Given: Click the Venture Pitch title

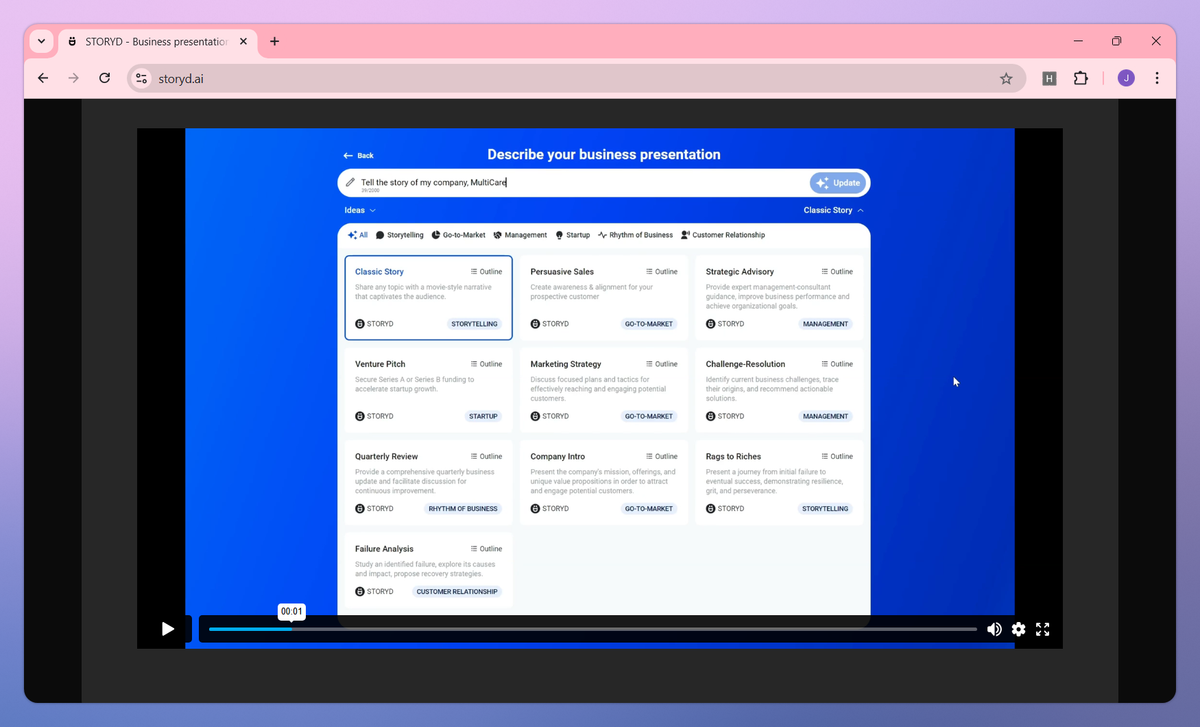Looking at the screenshot, I should [x=380, y=364].
